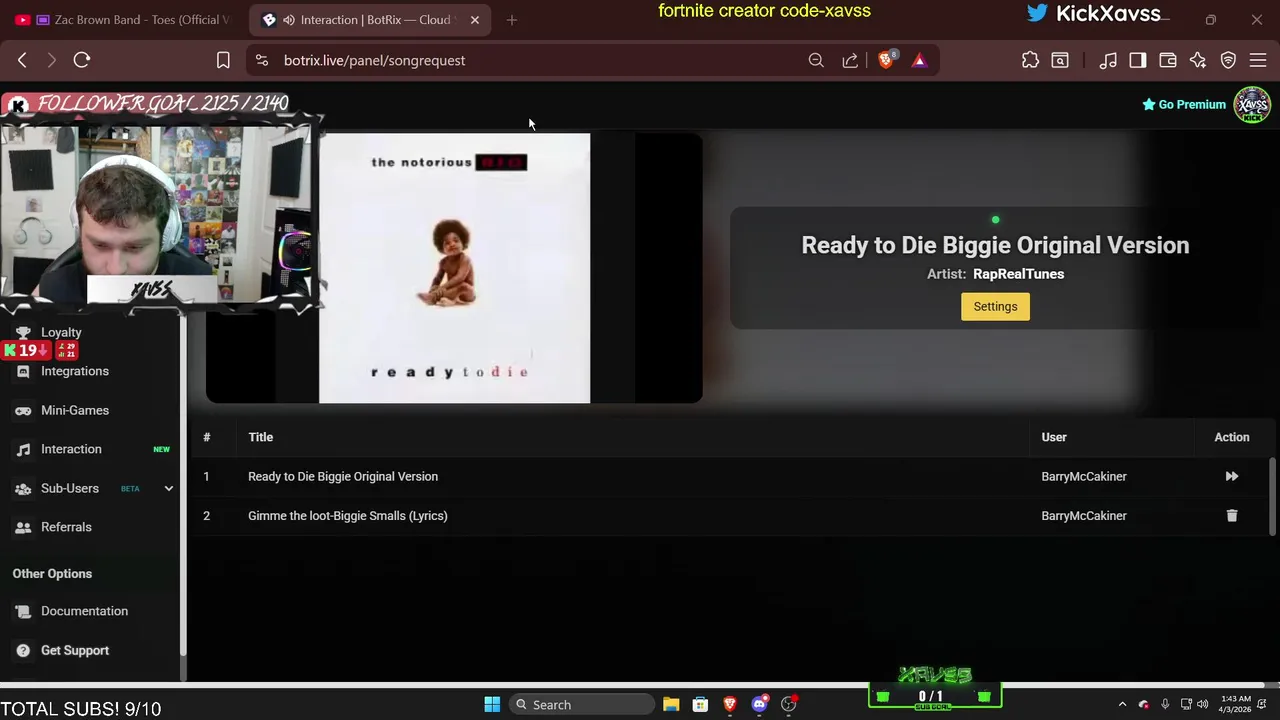Open Referrals in the sidebar

pyautogui.click(x=66, y=527)
